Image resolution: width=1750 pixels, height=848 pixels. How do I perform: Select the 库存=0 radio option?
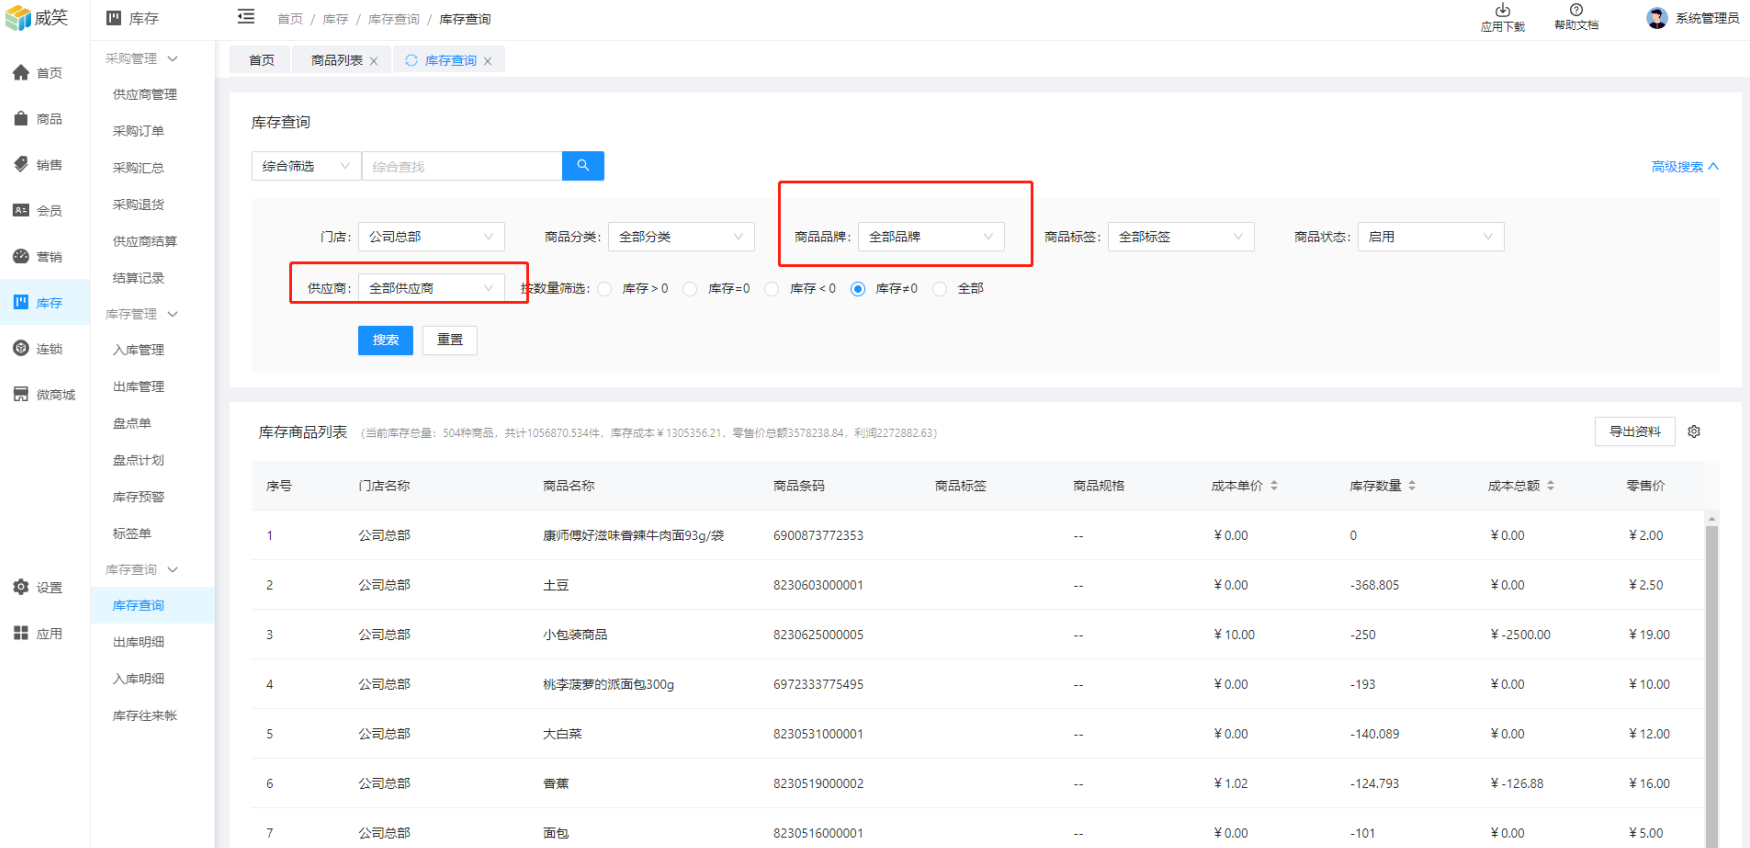[690, 289]
